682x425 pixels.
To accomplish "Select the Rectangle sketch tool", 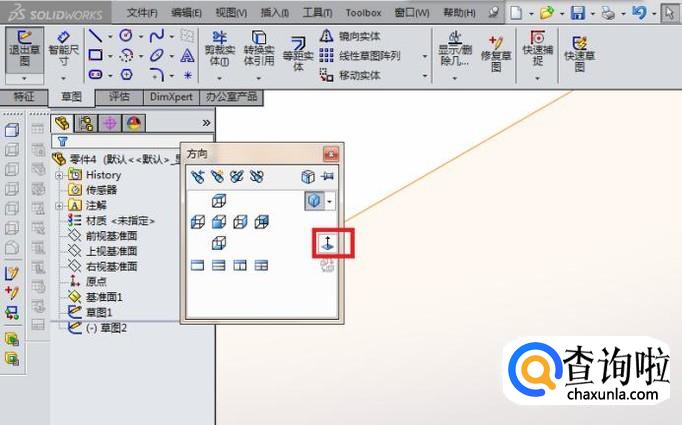I will pos(96,55).
